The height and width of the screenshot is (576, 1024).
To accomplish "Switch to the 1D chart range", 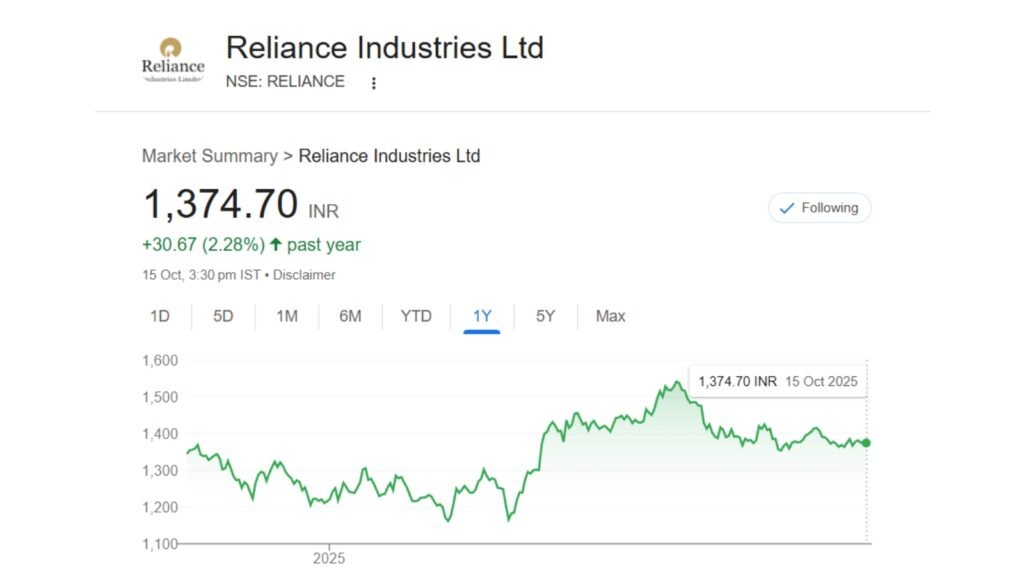I will (x=160, y=316).
